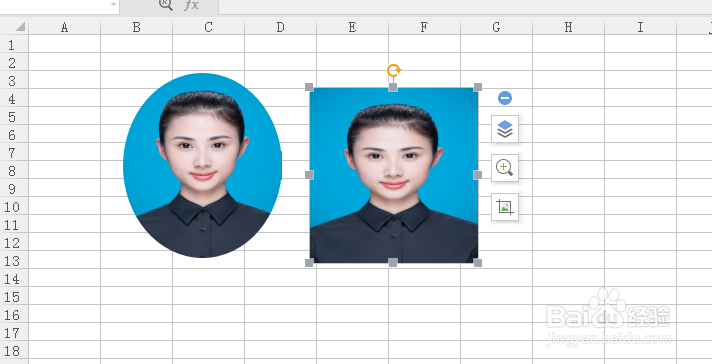Image resolution: width=712 pixels, height=364 pixels.
Task: Click the bottom-right resize handle of selected photo
Action: coord(478,262)
